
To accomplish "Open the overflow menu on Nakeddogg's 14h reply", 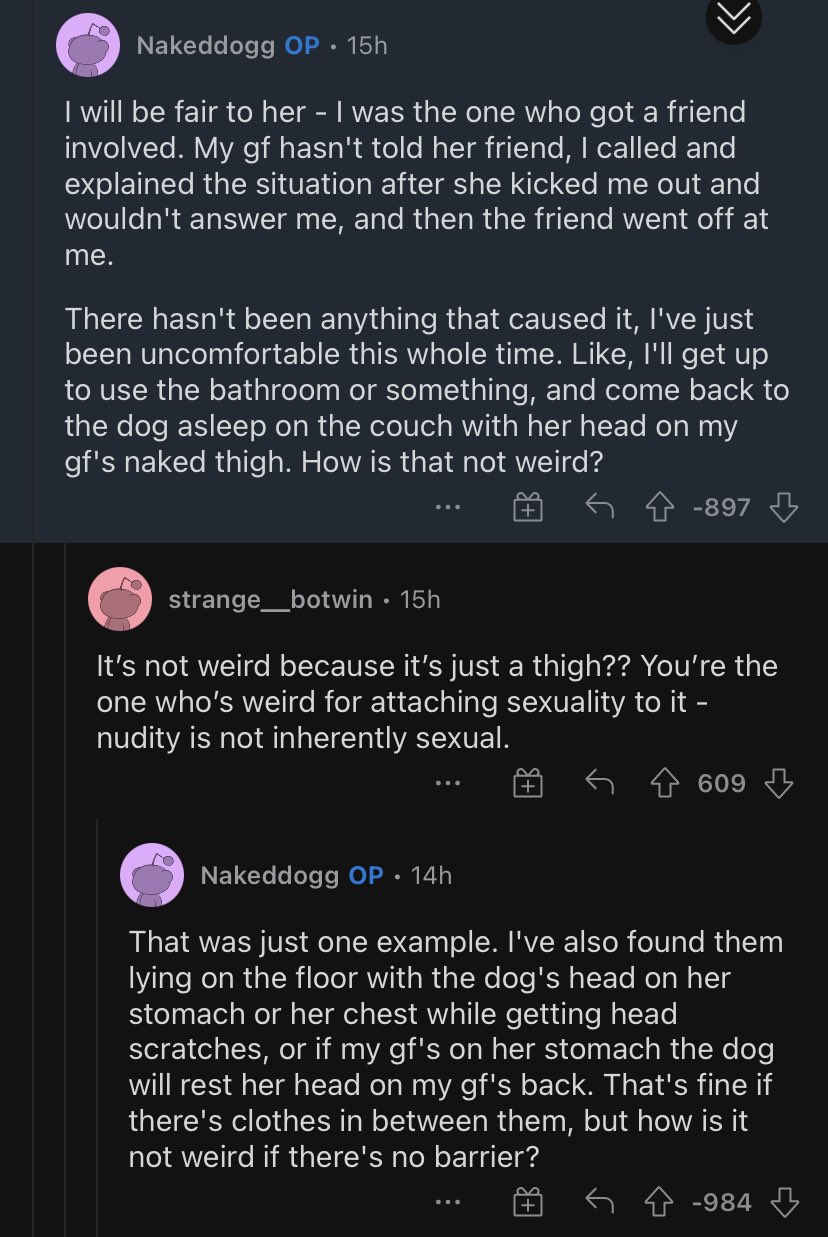I will tap(447, 1200).
